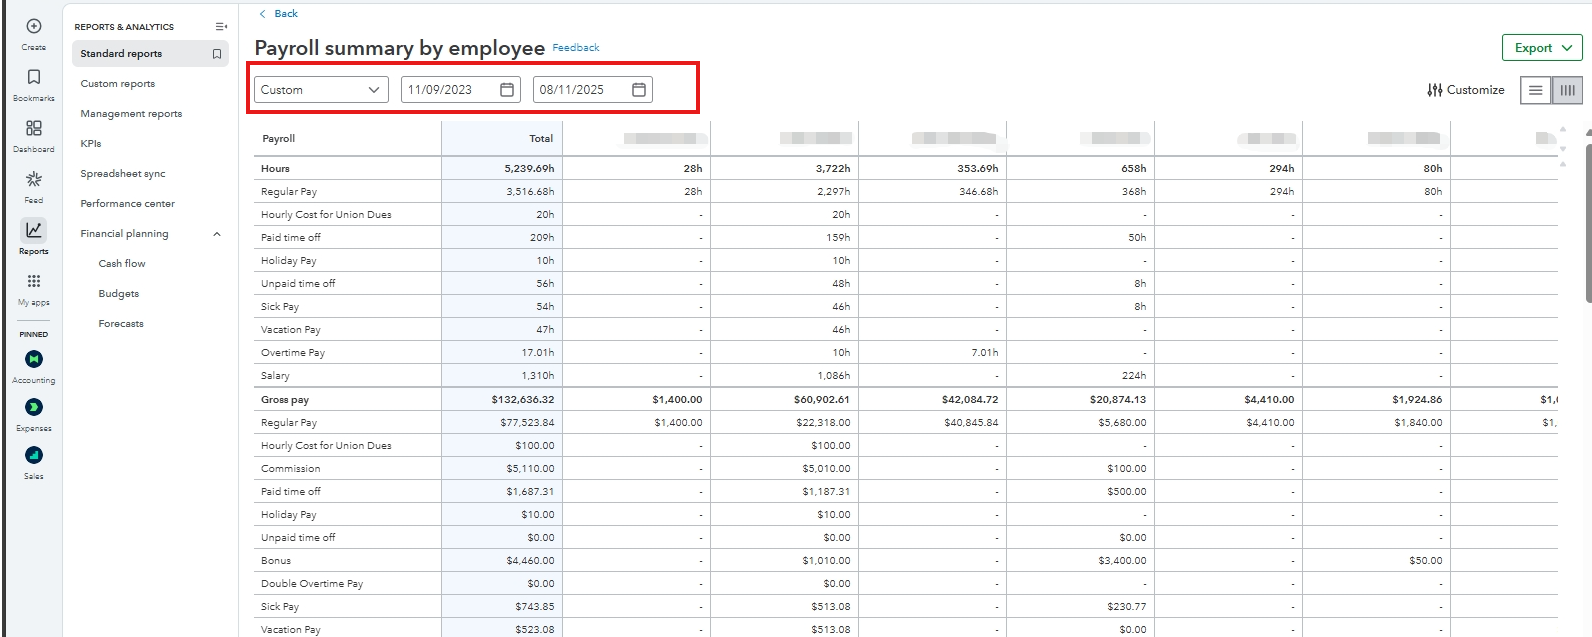Viewport: 1592px width, 637px height.
Task: Open Custom reports menu item
Action: pyautogui.click(x=118, y=84)
